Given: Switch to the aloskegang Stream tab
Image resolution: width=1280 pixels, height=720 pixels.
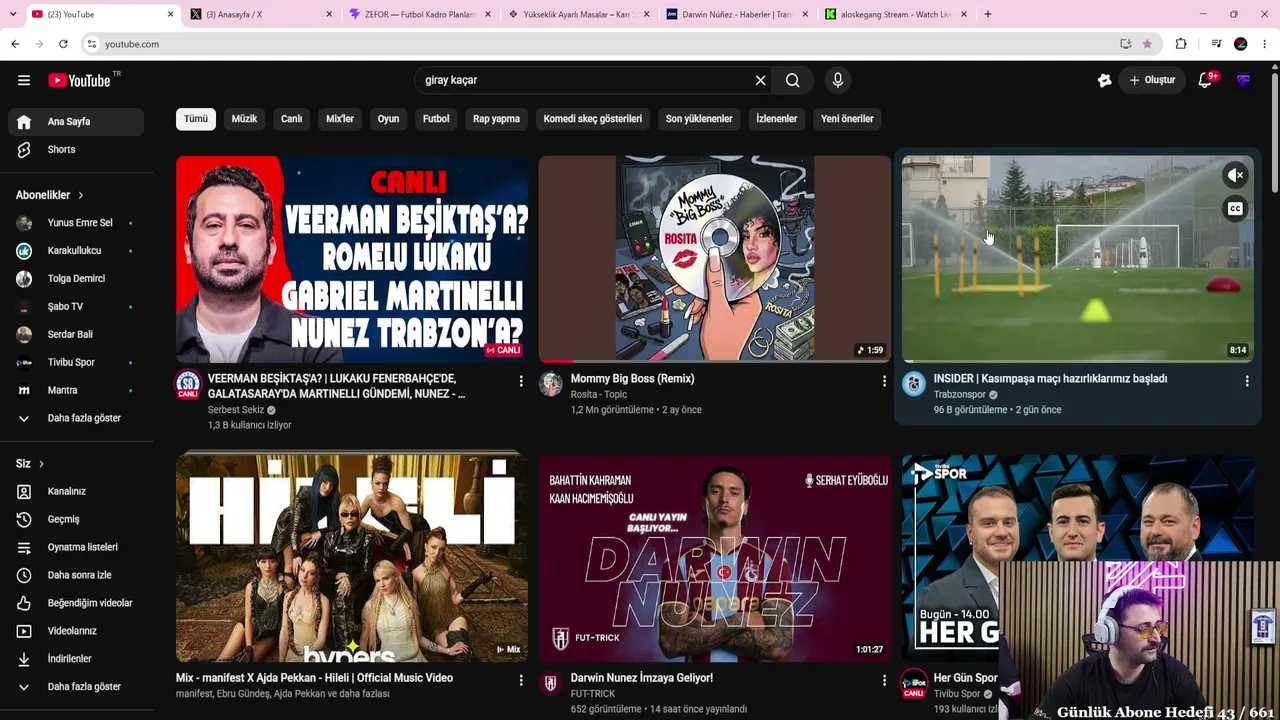Looking at the screenshot, I should tap(896, 14).
